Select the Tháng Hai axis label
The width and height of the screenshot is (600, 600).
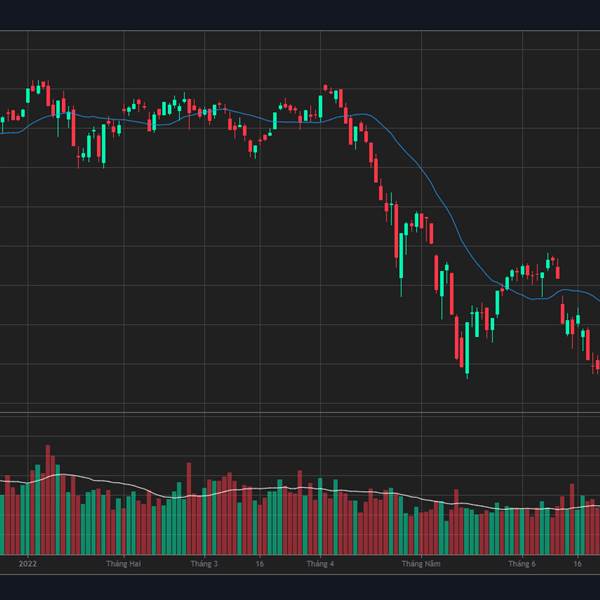coord(124,564)
